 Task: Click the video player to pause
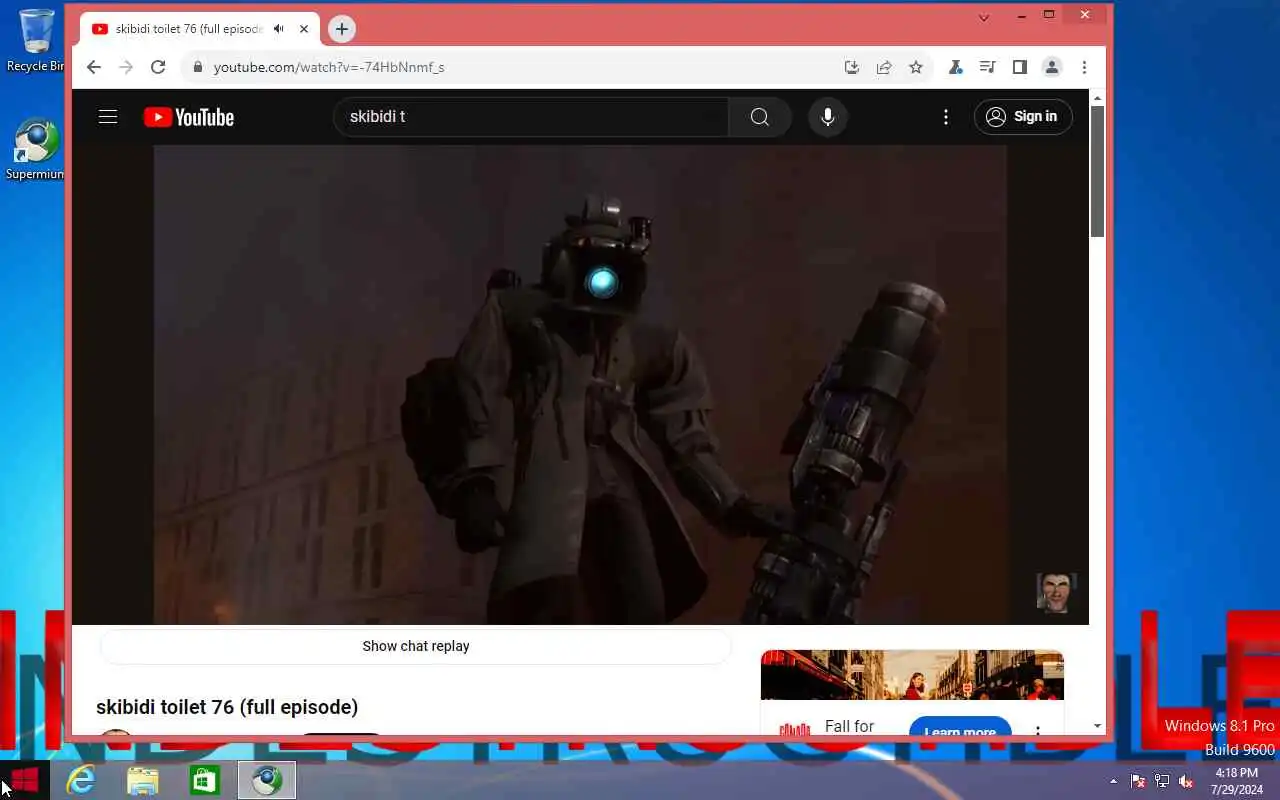coord(580,385)
